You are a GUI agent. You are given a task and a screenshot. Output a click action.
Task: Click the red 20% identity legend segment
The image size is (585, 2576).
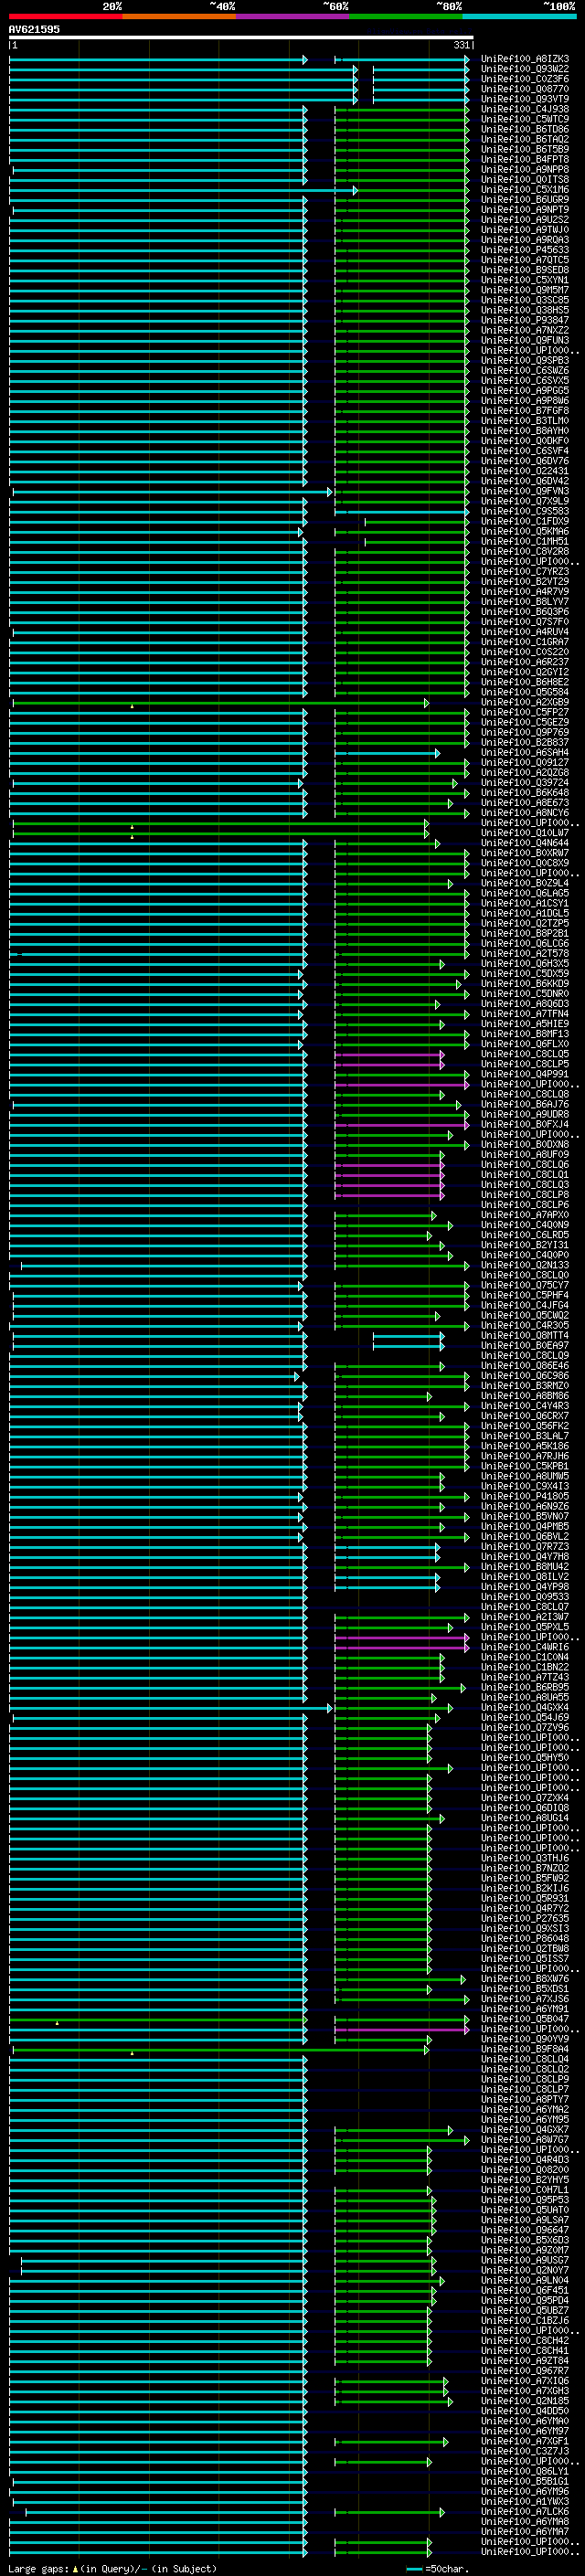click(65, 16)
